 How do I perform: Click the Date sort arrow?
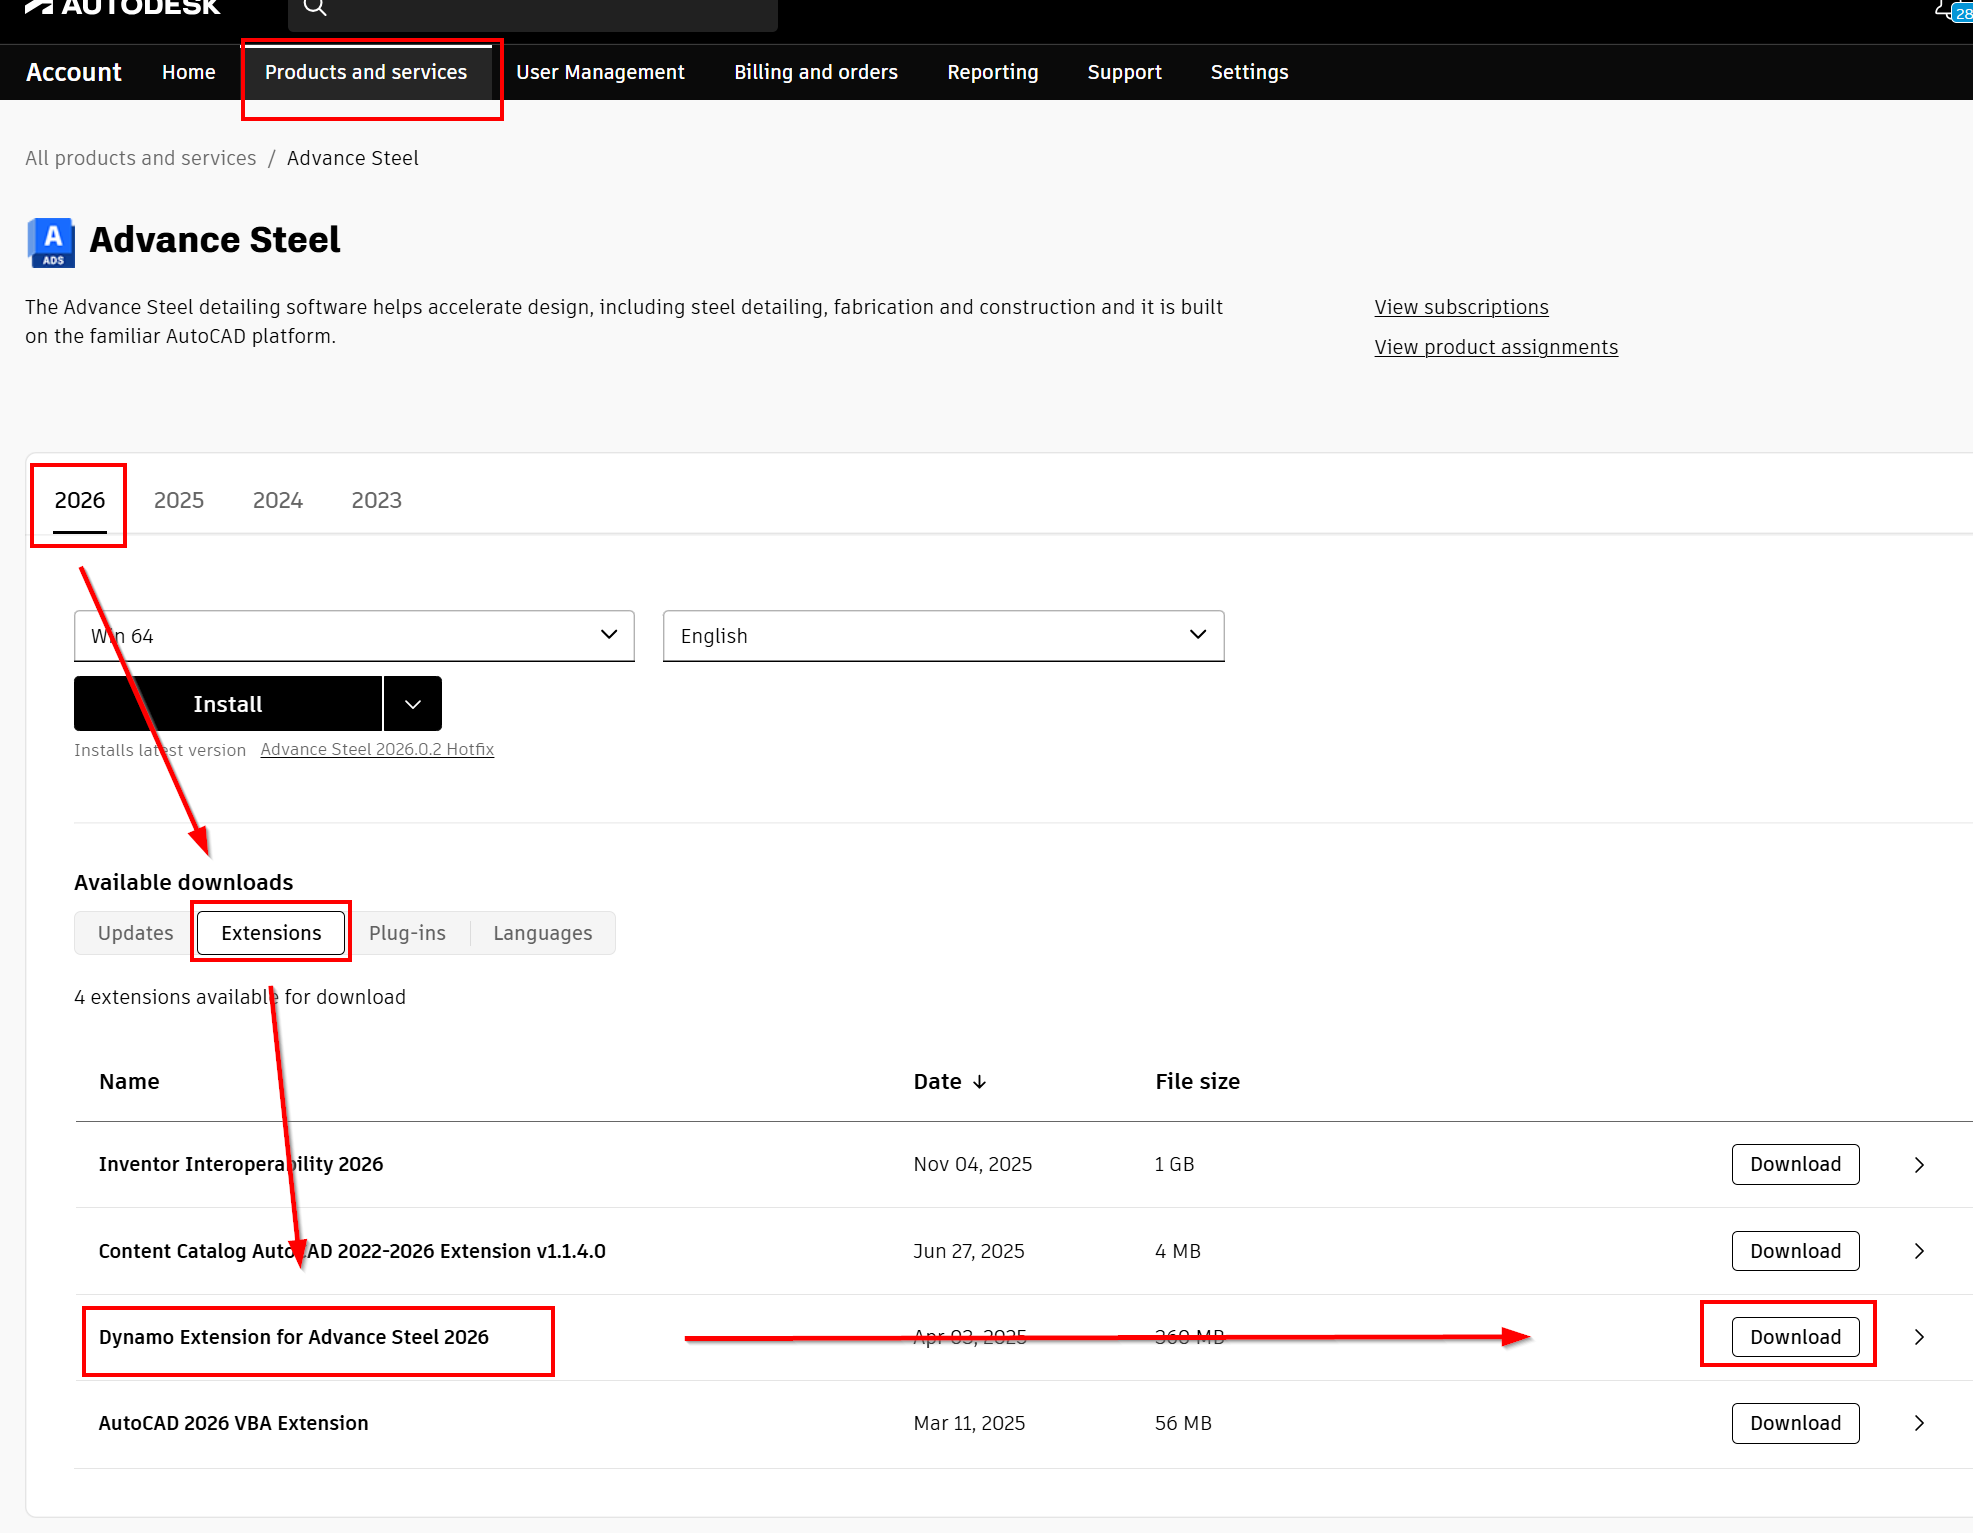point(980,1082)
